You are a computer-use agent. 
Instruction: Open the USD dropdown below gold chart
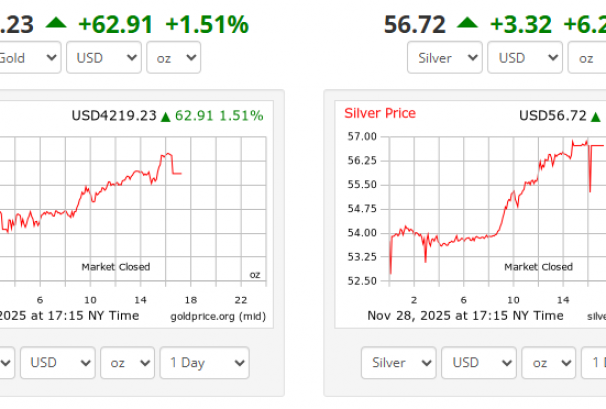57,362
